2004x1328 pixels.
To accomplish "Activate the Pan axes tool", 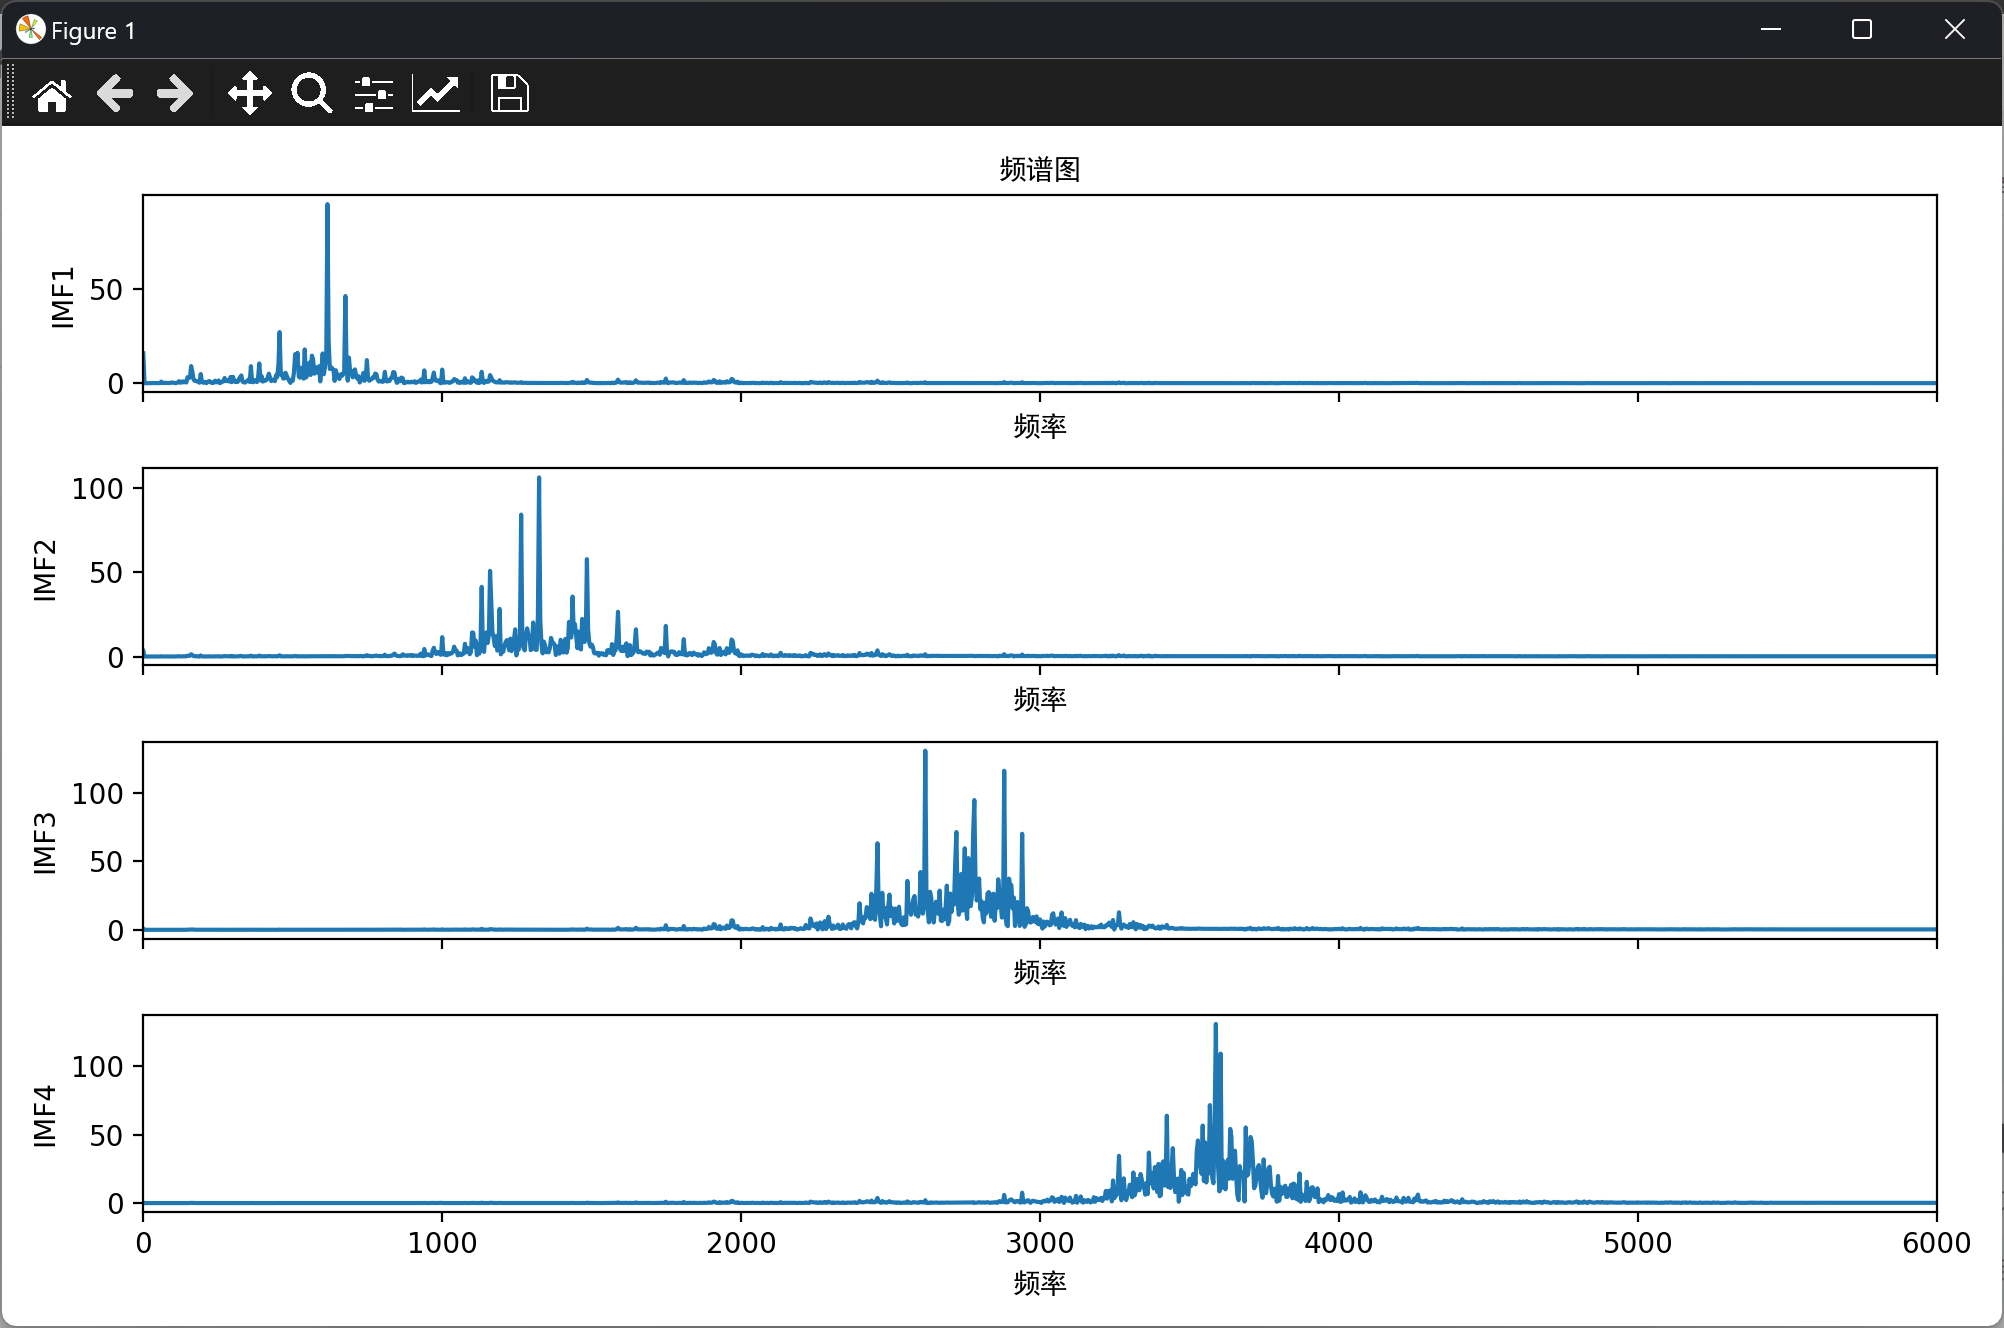I will (x=249, y=94).
